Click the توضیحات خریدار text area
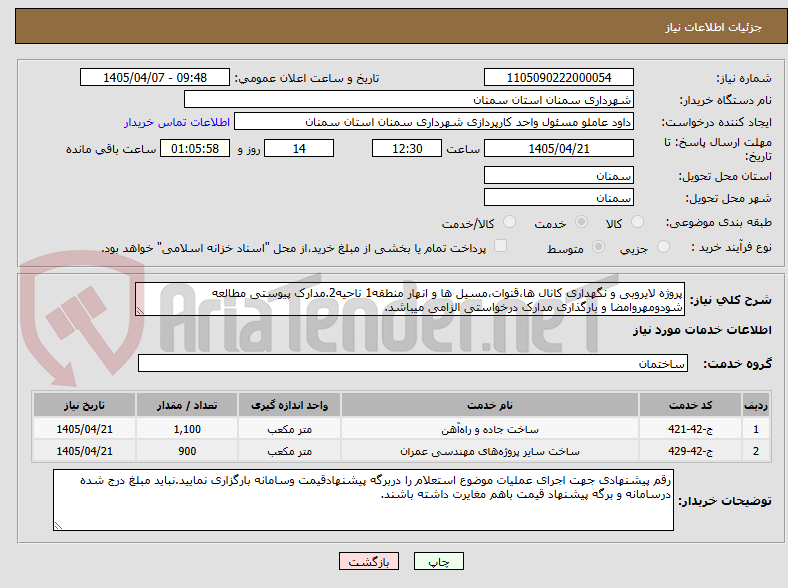The image size is (788, 588). point(363,500)
